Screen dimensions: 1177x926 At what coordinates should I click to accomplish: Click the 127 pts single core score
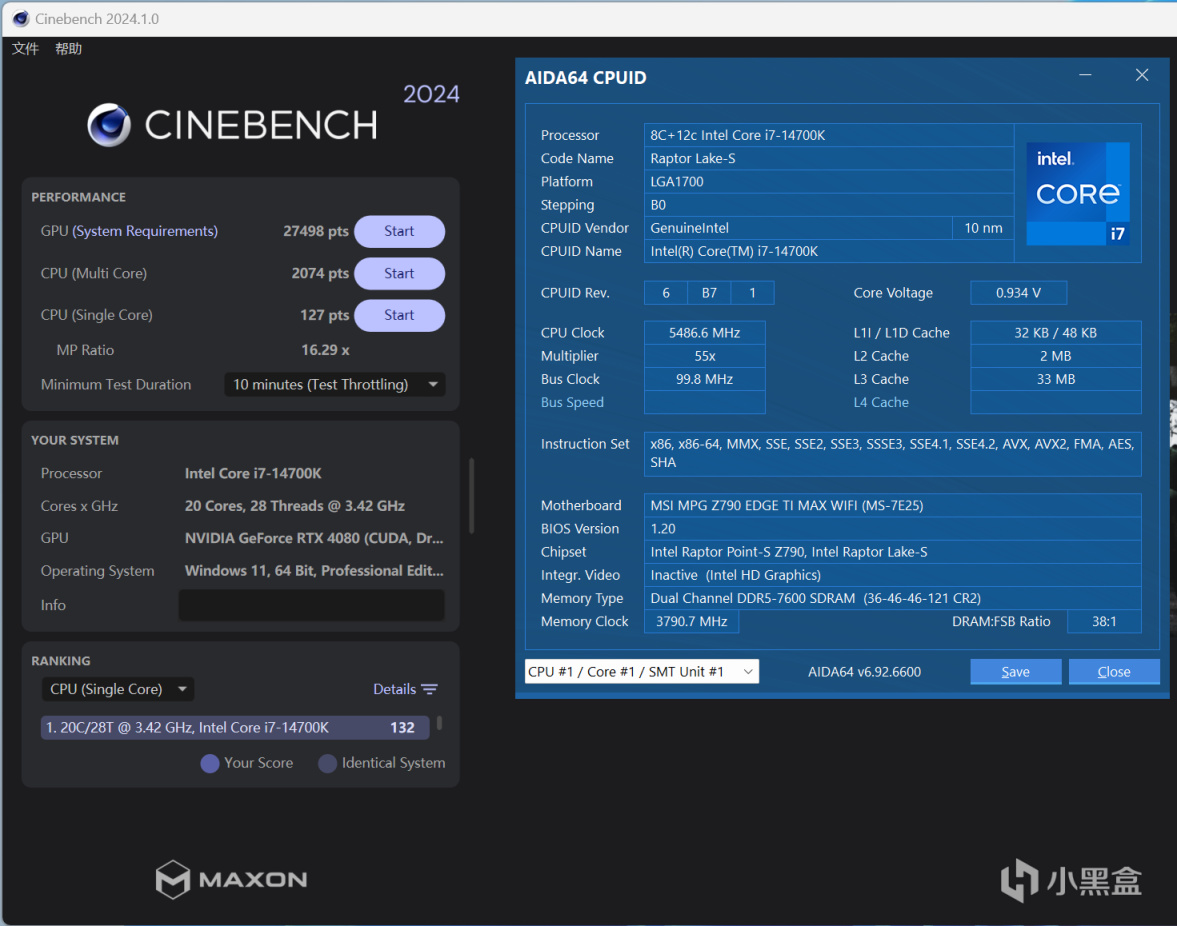(x=325, y=315)
